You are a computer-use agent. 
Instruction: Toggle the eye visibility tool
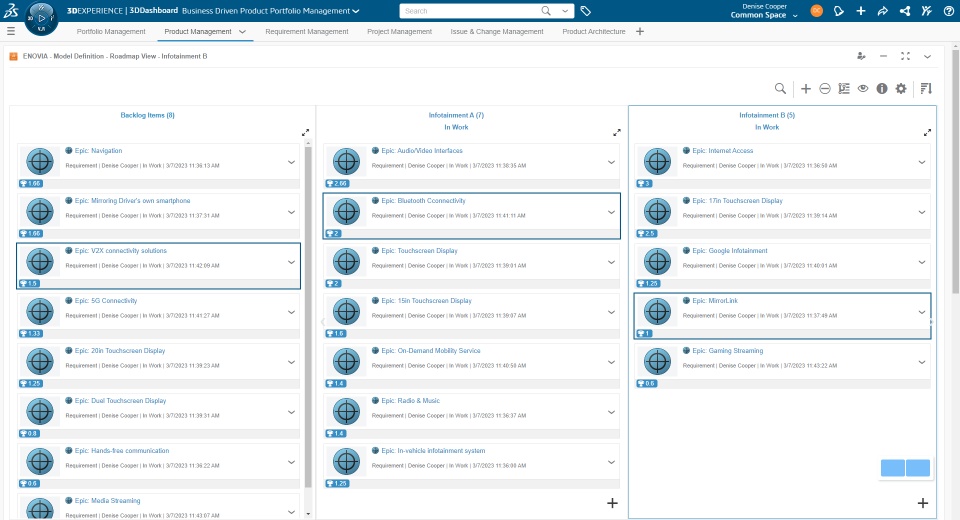tap(863, 89)
